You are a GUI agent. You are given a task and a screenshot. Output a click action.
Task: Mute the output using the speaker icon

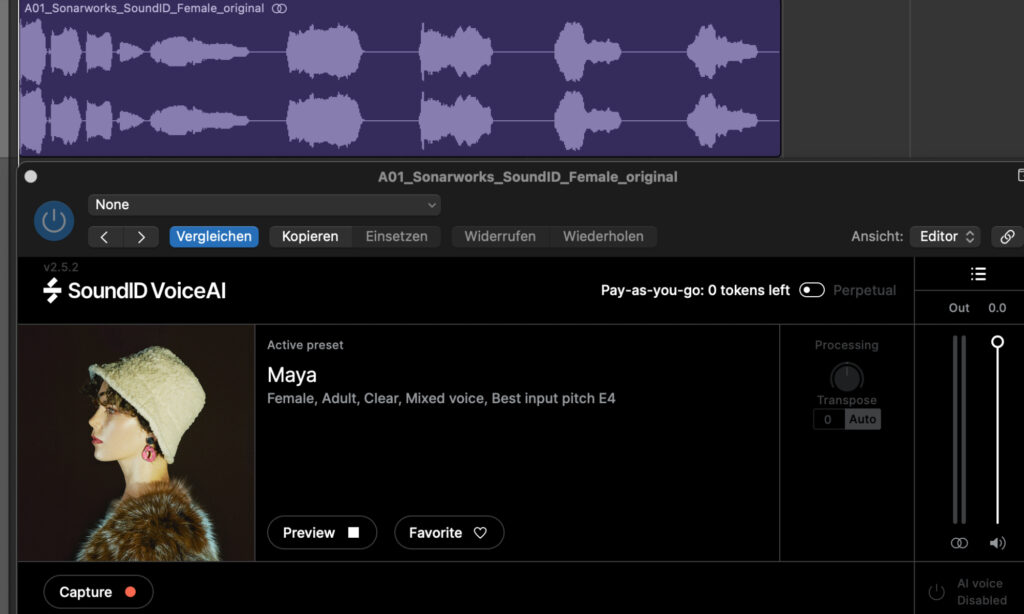point(997,542)
